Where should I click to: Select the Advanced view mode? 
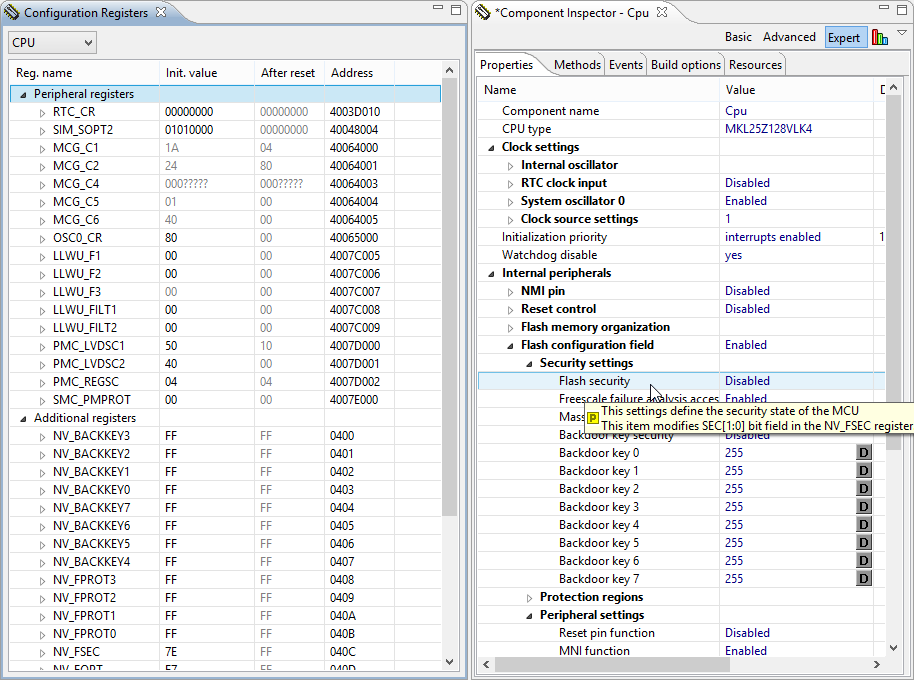[x=789, y=36]
